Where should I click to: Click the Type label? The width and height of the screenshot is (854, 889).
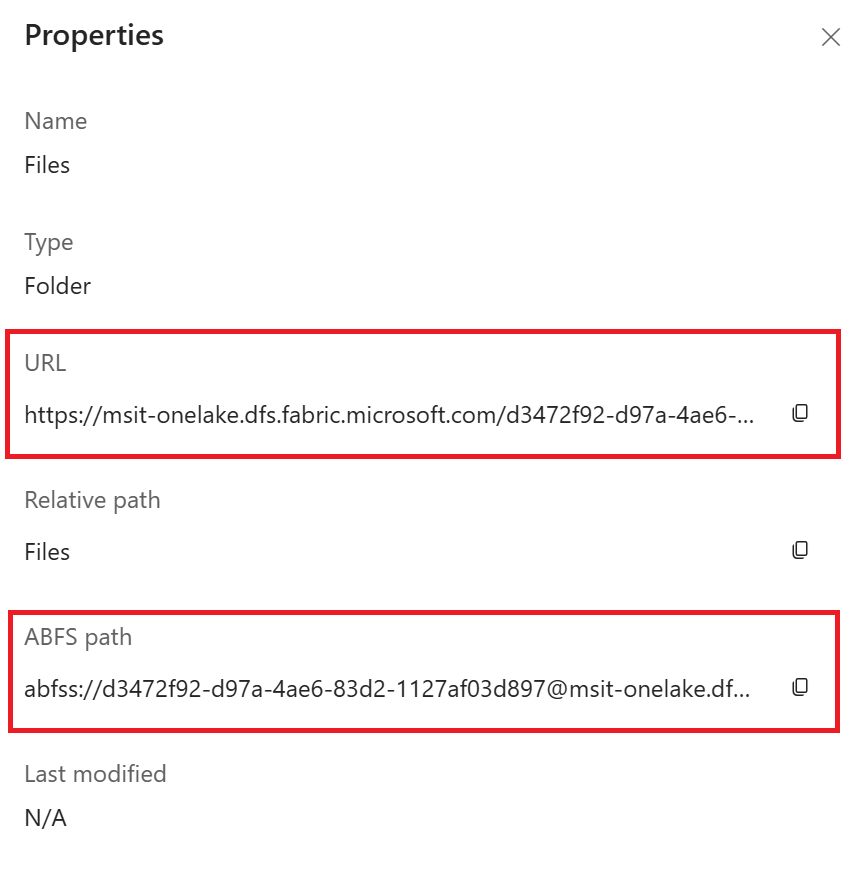pos(49,243)
